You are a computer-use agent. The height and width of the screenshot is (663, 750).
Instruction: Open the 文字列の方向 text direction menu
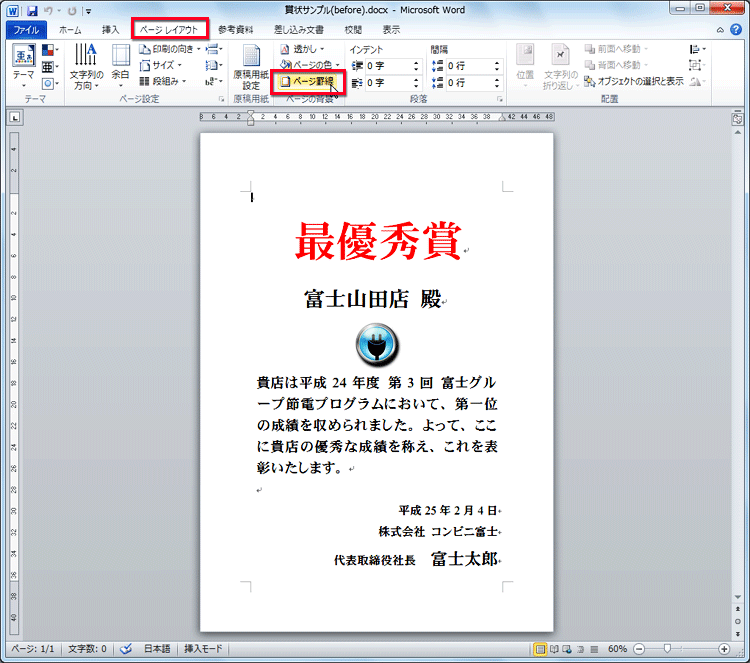[86, 66]
